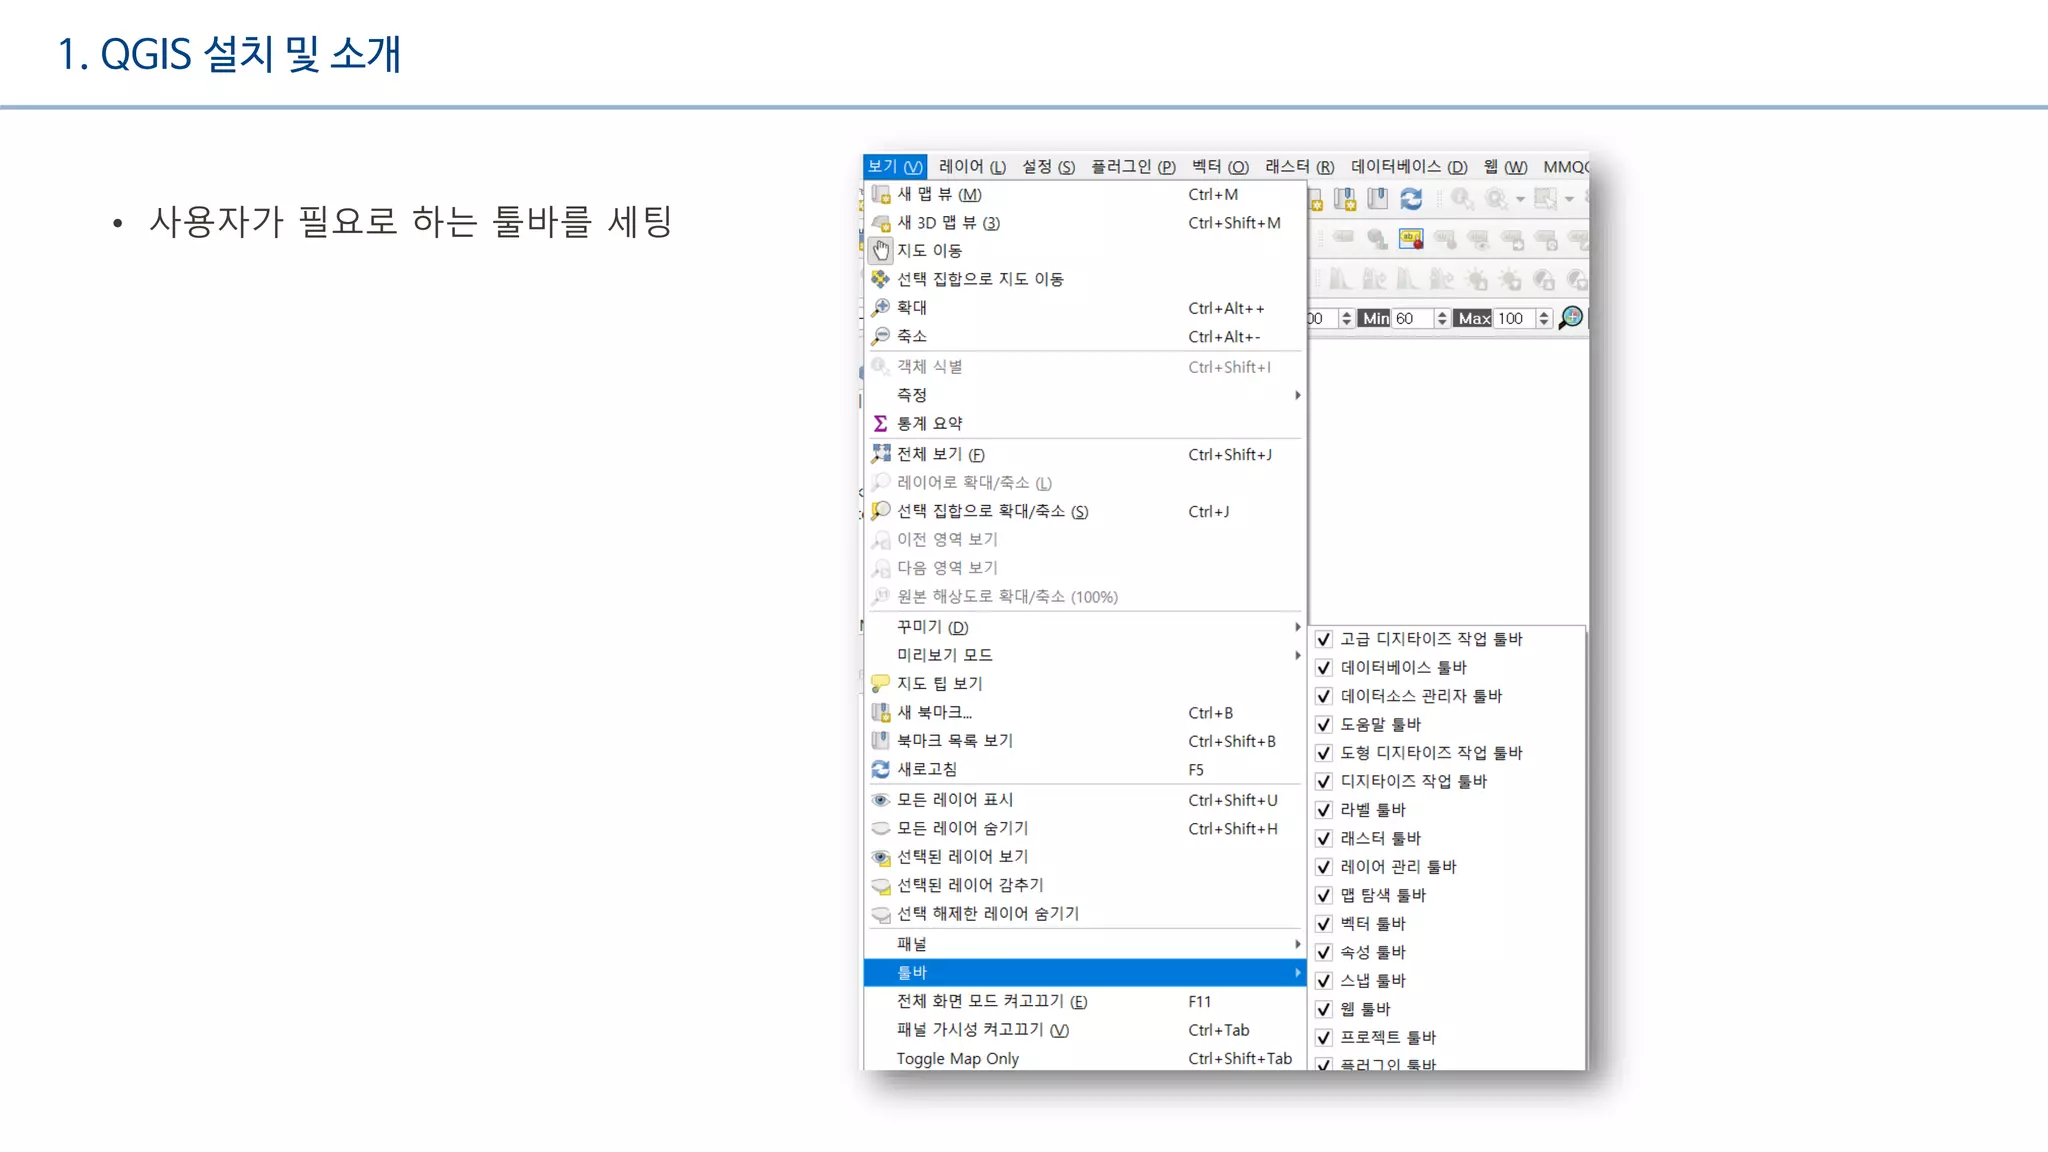Click the greyed identify features toolbar icon
This screenshot has height=1152, width=2048.
tap(1463, 199)
